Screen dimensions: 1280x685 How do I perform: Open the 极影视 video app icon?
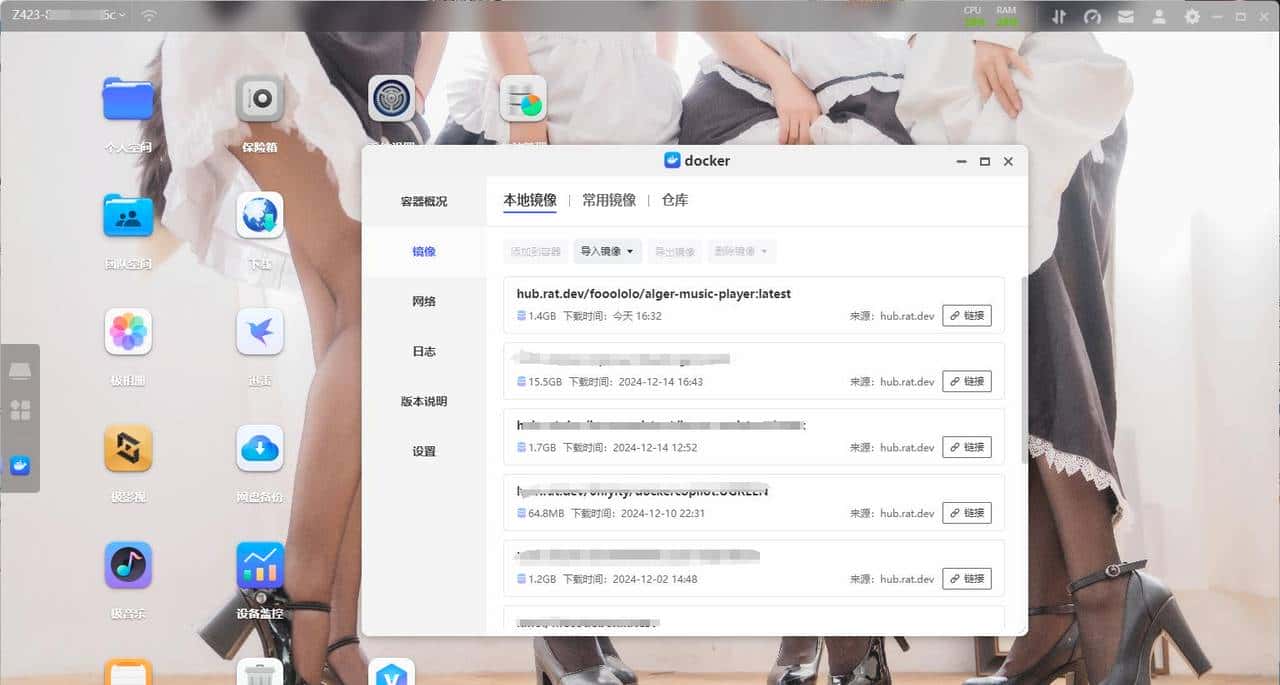pyautogui.click(x=127, y=448)
